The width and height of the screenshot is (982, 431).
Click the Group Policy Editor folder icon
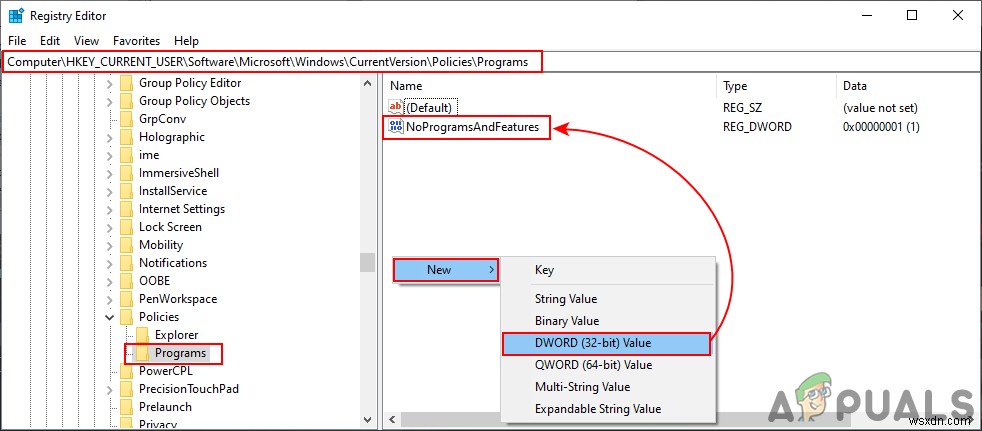tap(127, 83)
